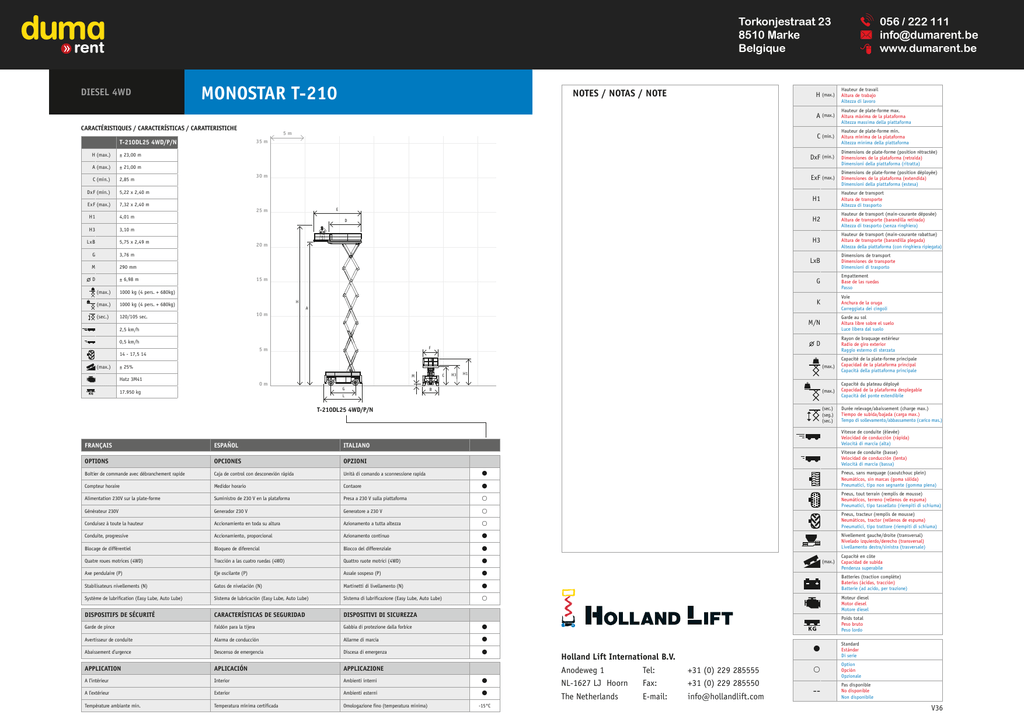This screenshot has height=725, width=1024.
Task: Click legend icon for Vitesse de conduite (basse)
Action: pos(810,458)
